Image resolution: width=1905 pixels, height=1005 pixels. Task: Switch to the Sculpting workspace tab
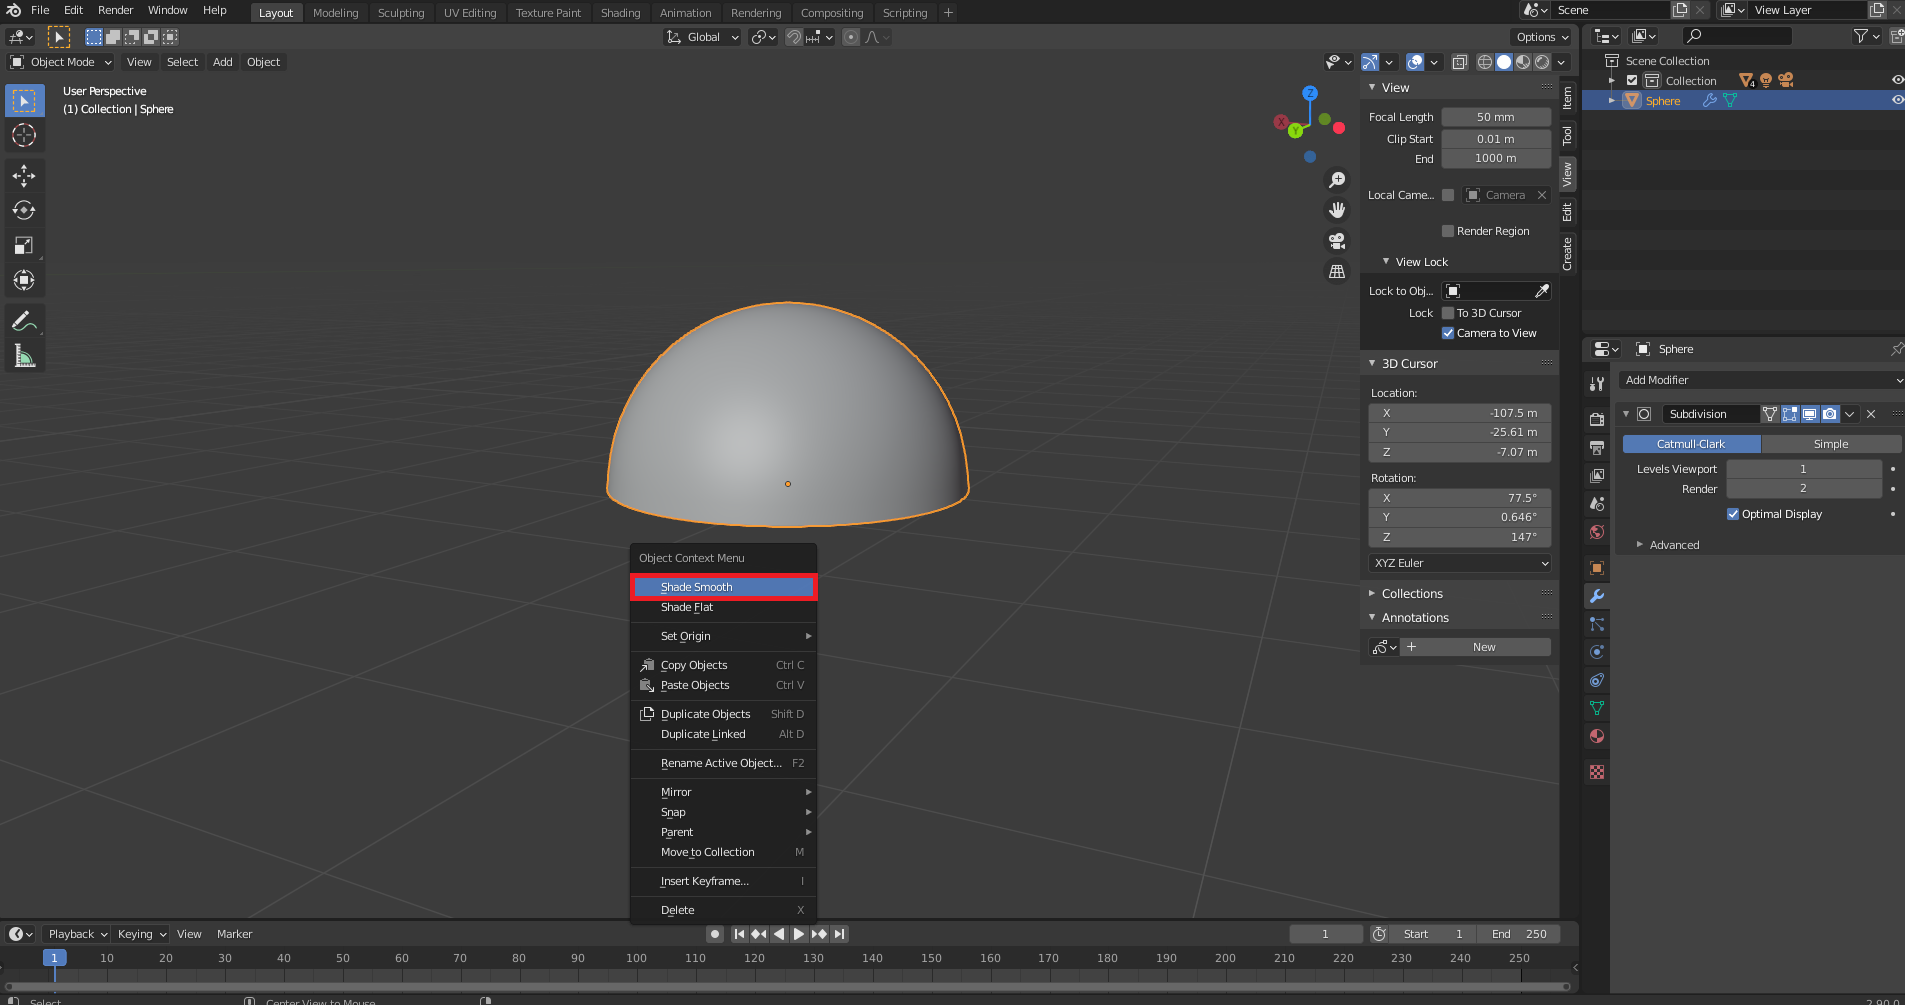pyautogui.click(x=401, y=13)
